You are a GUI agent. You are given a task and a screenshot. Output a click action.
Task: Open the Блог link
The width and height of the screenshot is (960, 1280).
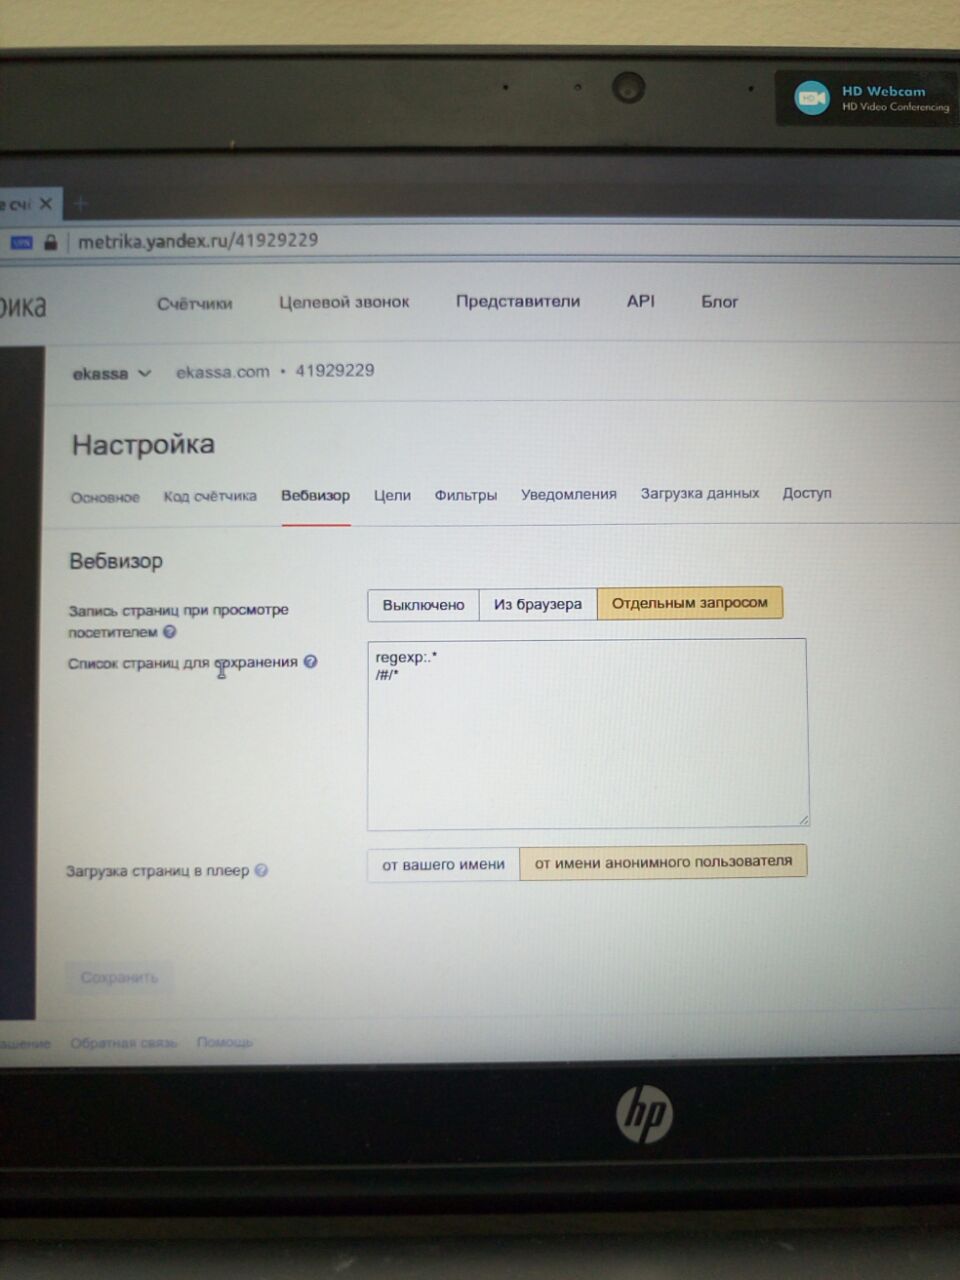(x=719, y=301)
